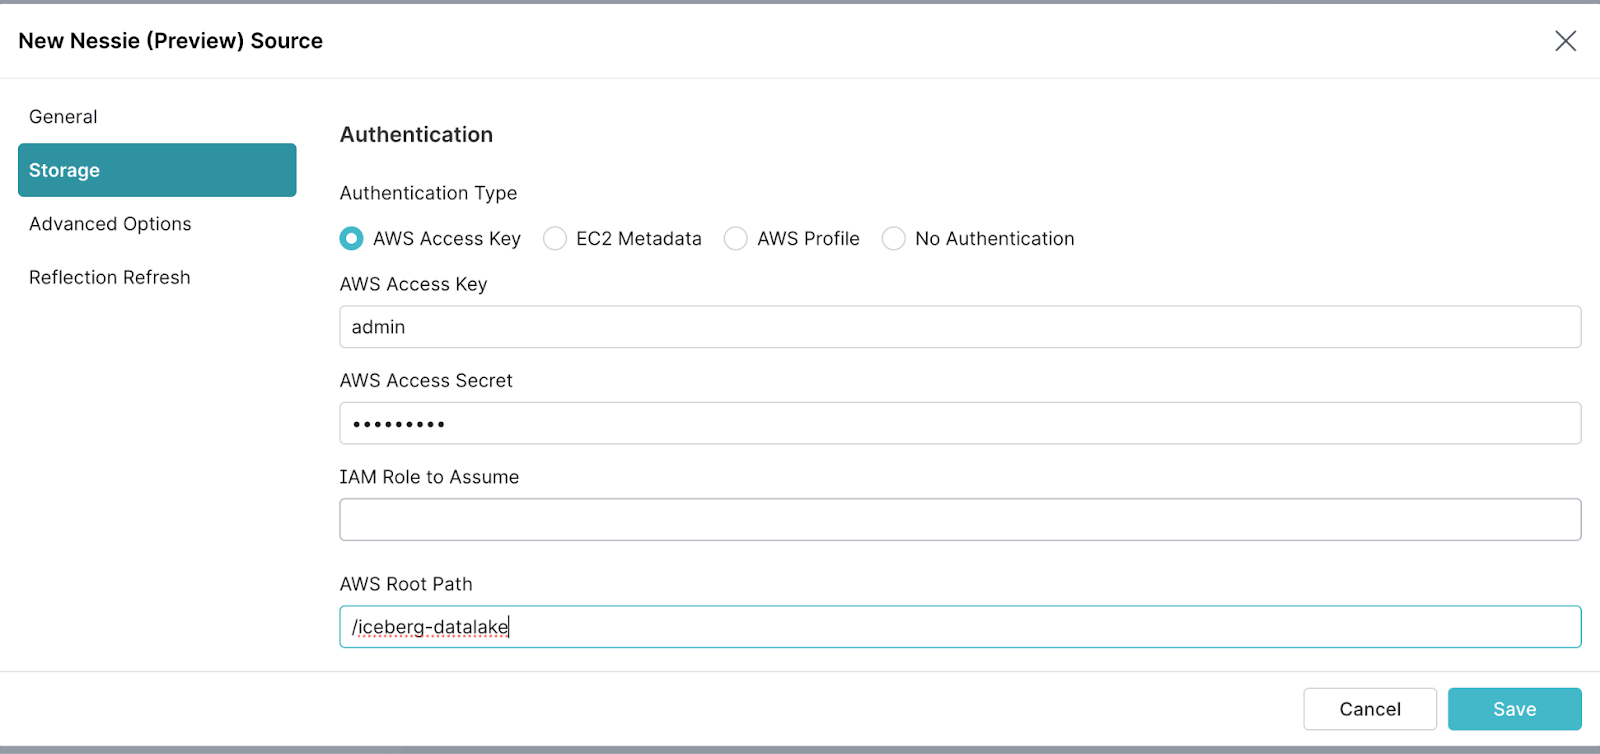1600x754 pixels.
Task: Select AWS Access Key authentication radio button
Action: pyautogui.click(x=351, y=239)
